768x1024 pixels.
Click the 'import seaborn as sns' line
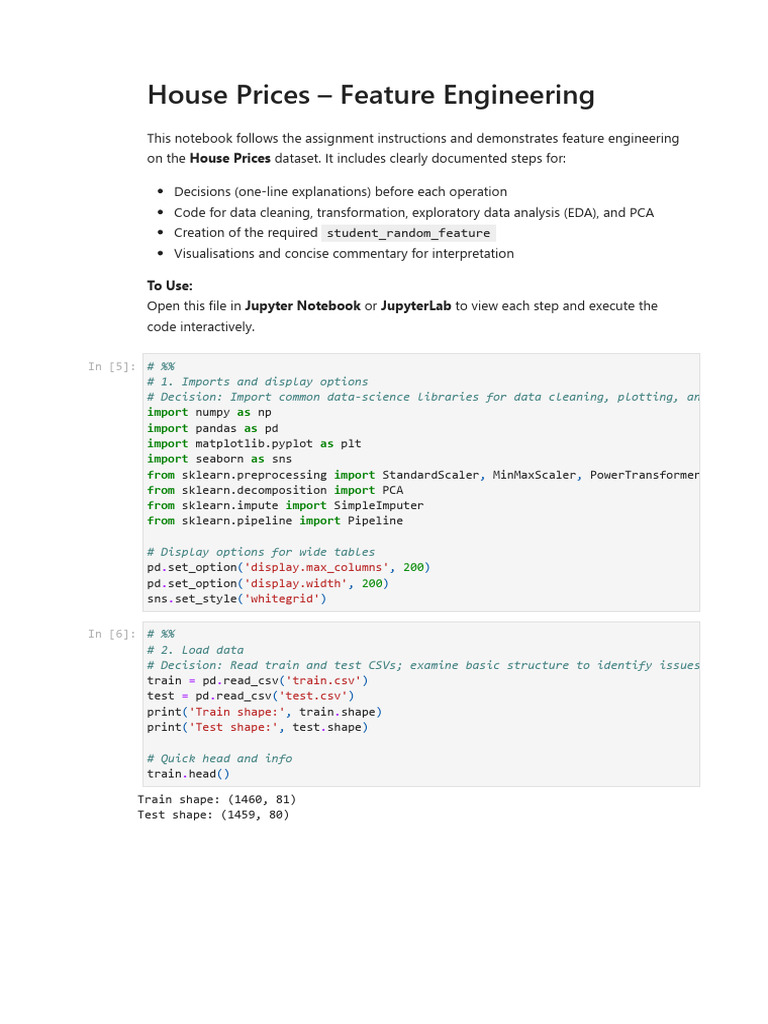pos(219,459)
